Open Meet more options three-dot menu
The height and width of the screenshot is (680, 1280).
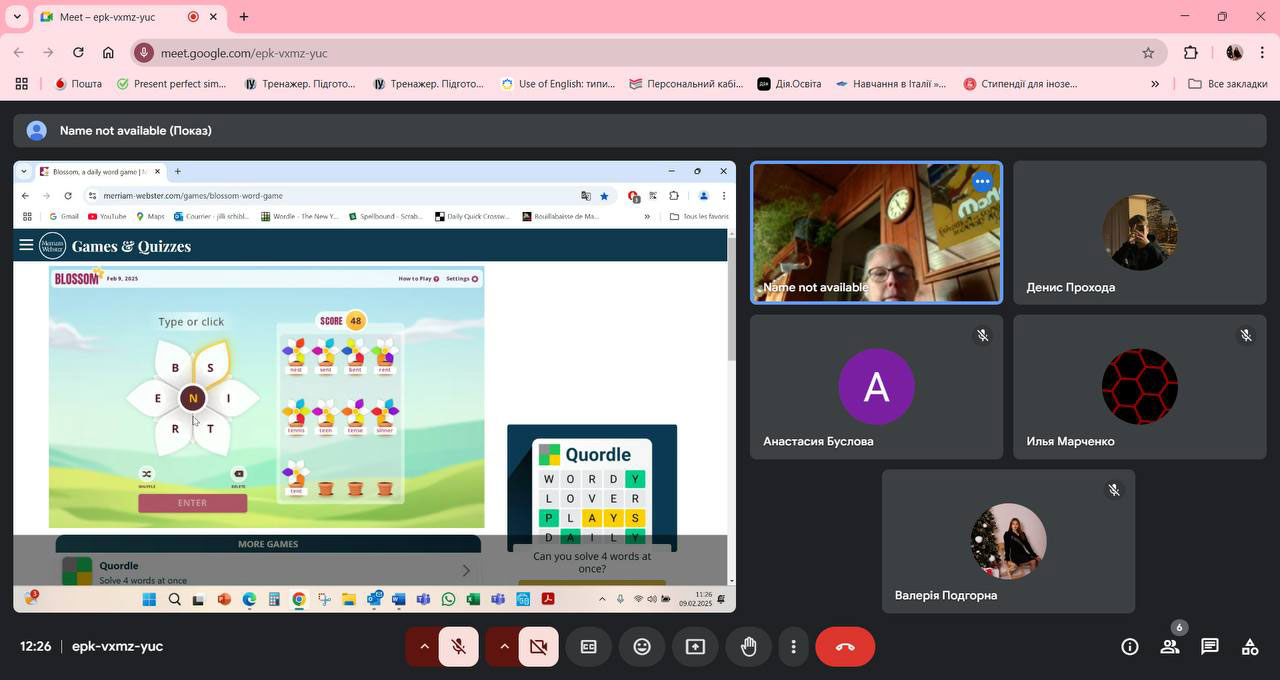coord(793,647)
